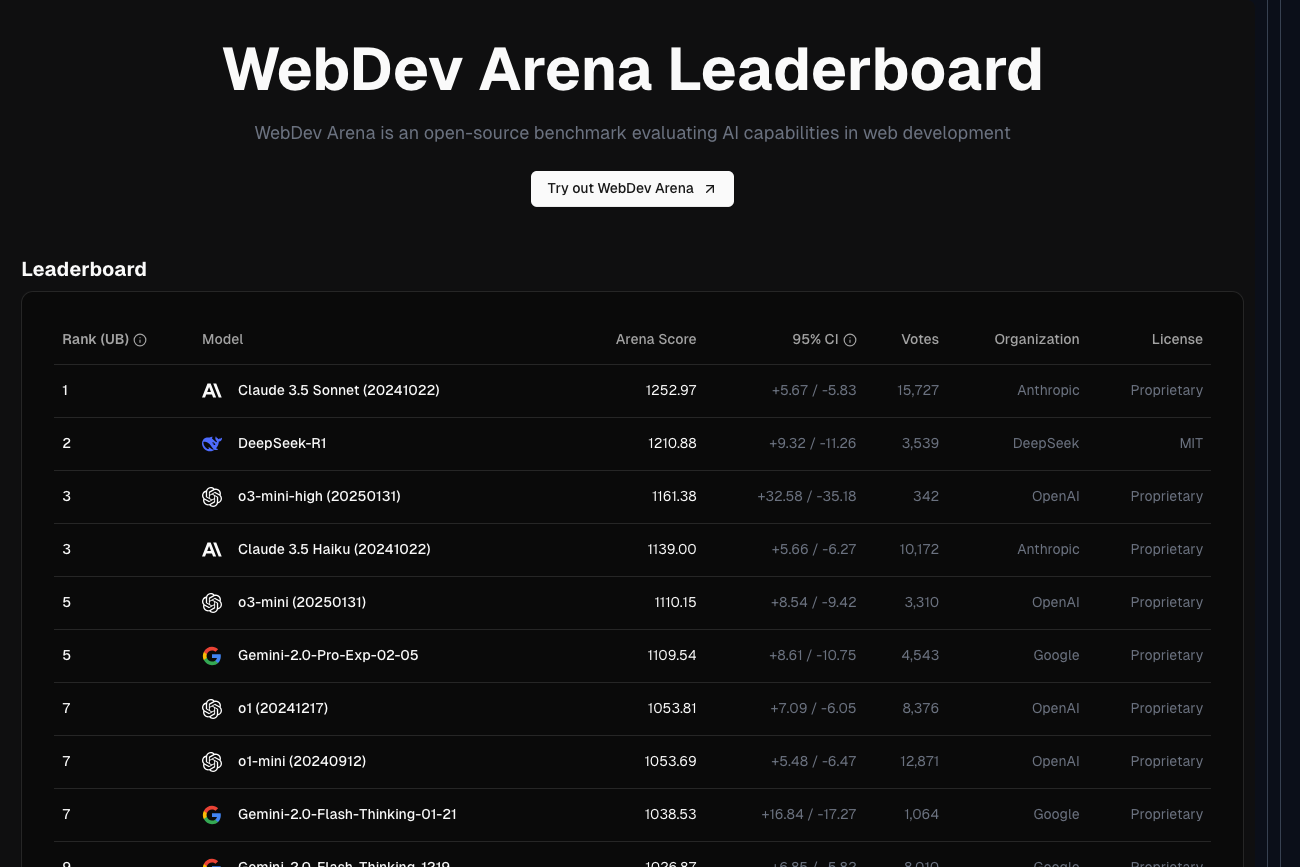
Task: Click the Anthropic logo beside Claude 3.5 Haiku
Action: coord(212,550)
